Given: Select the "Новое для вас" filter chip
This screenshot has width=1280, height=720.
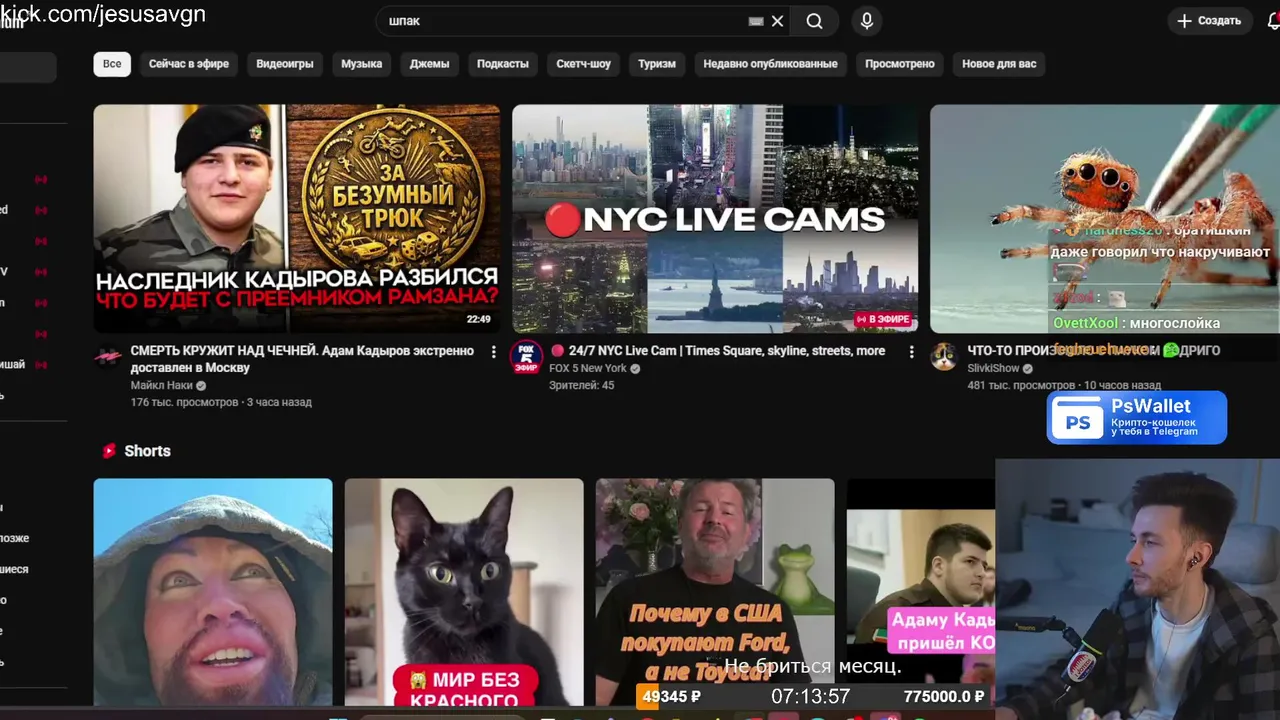Looking at the screenshot, I should pos(999,64).
